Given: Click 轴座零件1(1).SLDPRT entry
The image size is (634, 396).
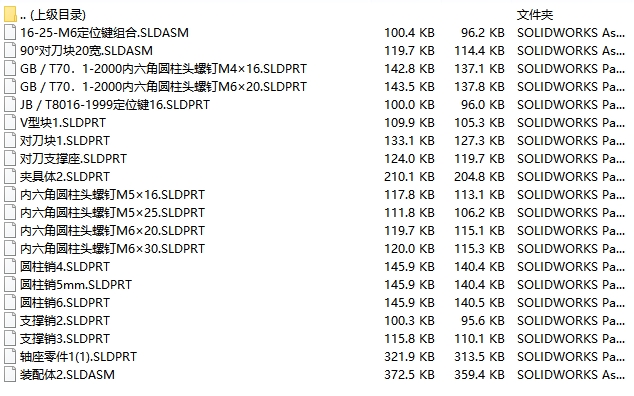Looking at the screenshot, I should pyautogui.click(x=78, y=357).
